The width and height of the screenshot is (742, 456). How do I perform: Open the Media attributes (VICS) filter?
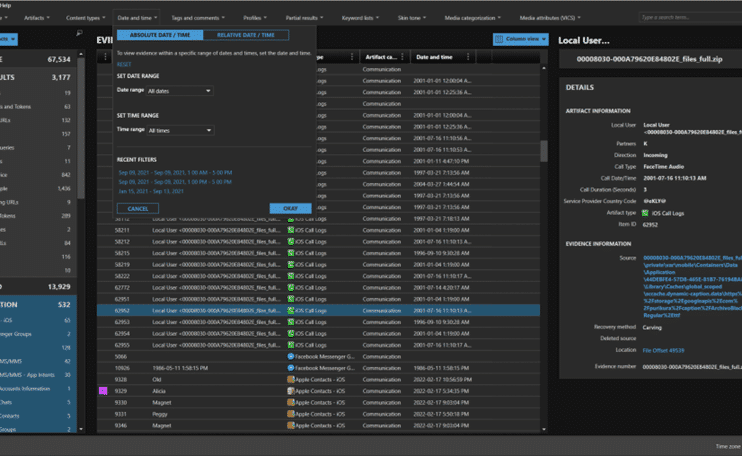pos(550,18)
